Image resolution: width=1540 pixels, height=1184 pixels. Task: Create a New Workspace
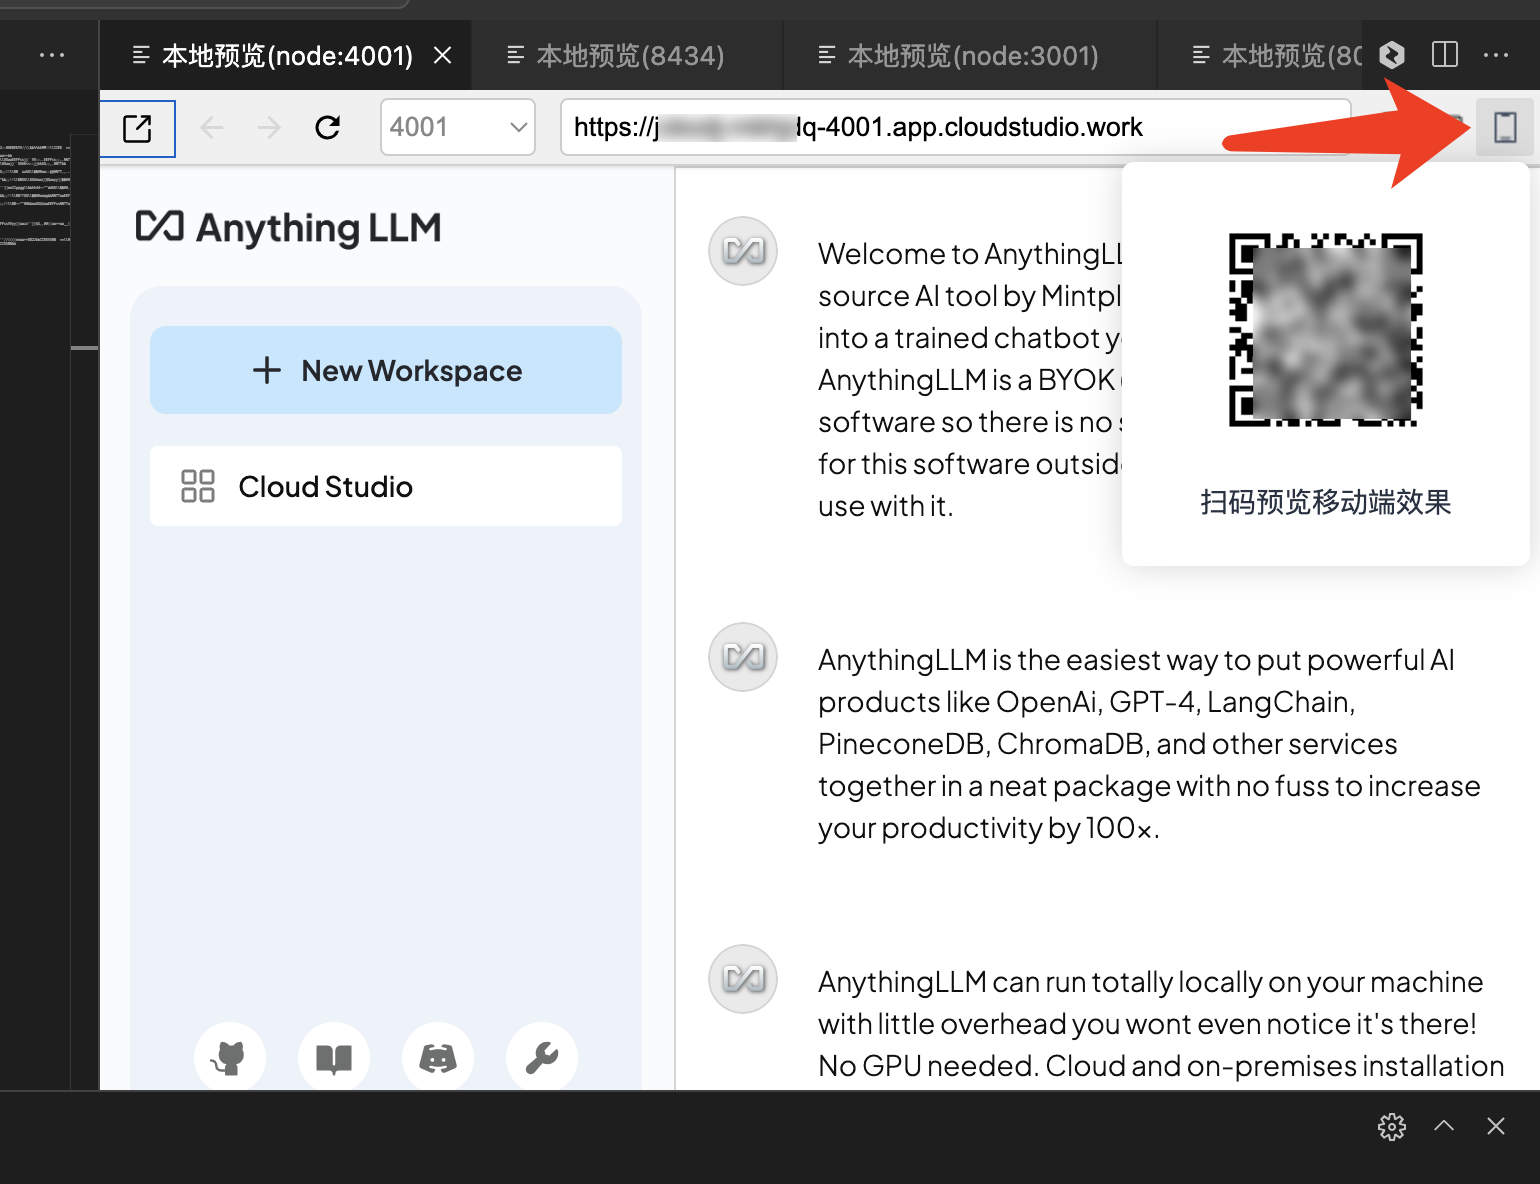point(386,370)
